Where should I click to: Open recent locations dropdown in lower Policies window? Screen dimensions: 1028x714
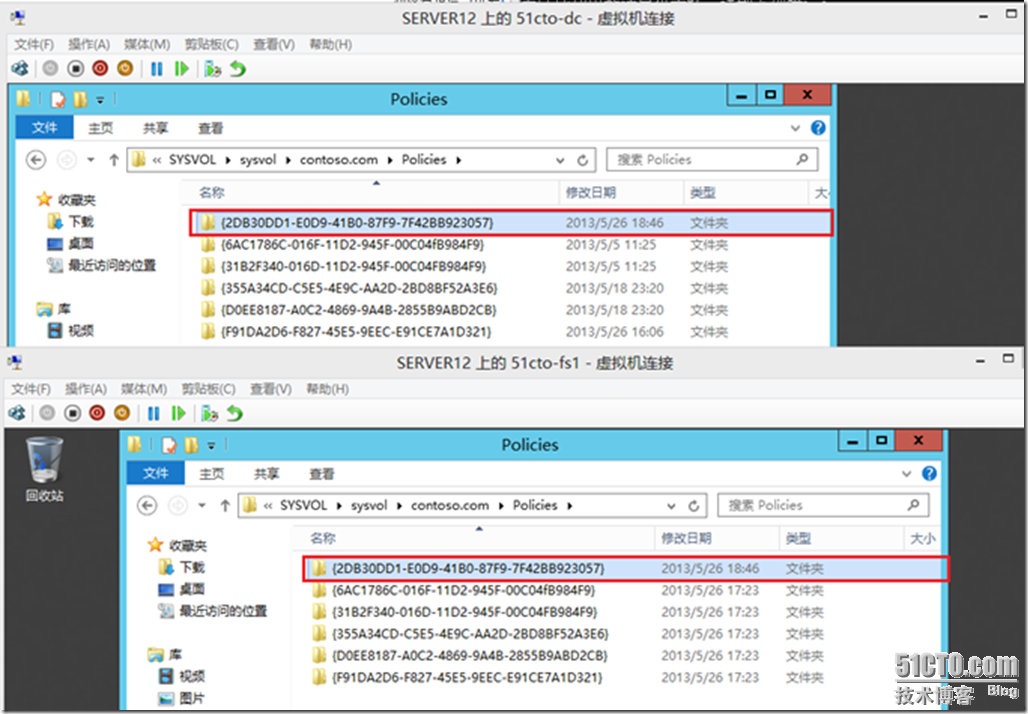(202, 505)
